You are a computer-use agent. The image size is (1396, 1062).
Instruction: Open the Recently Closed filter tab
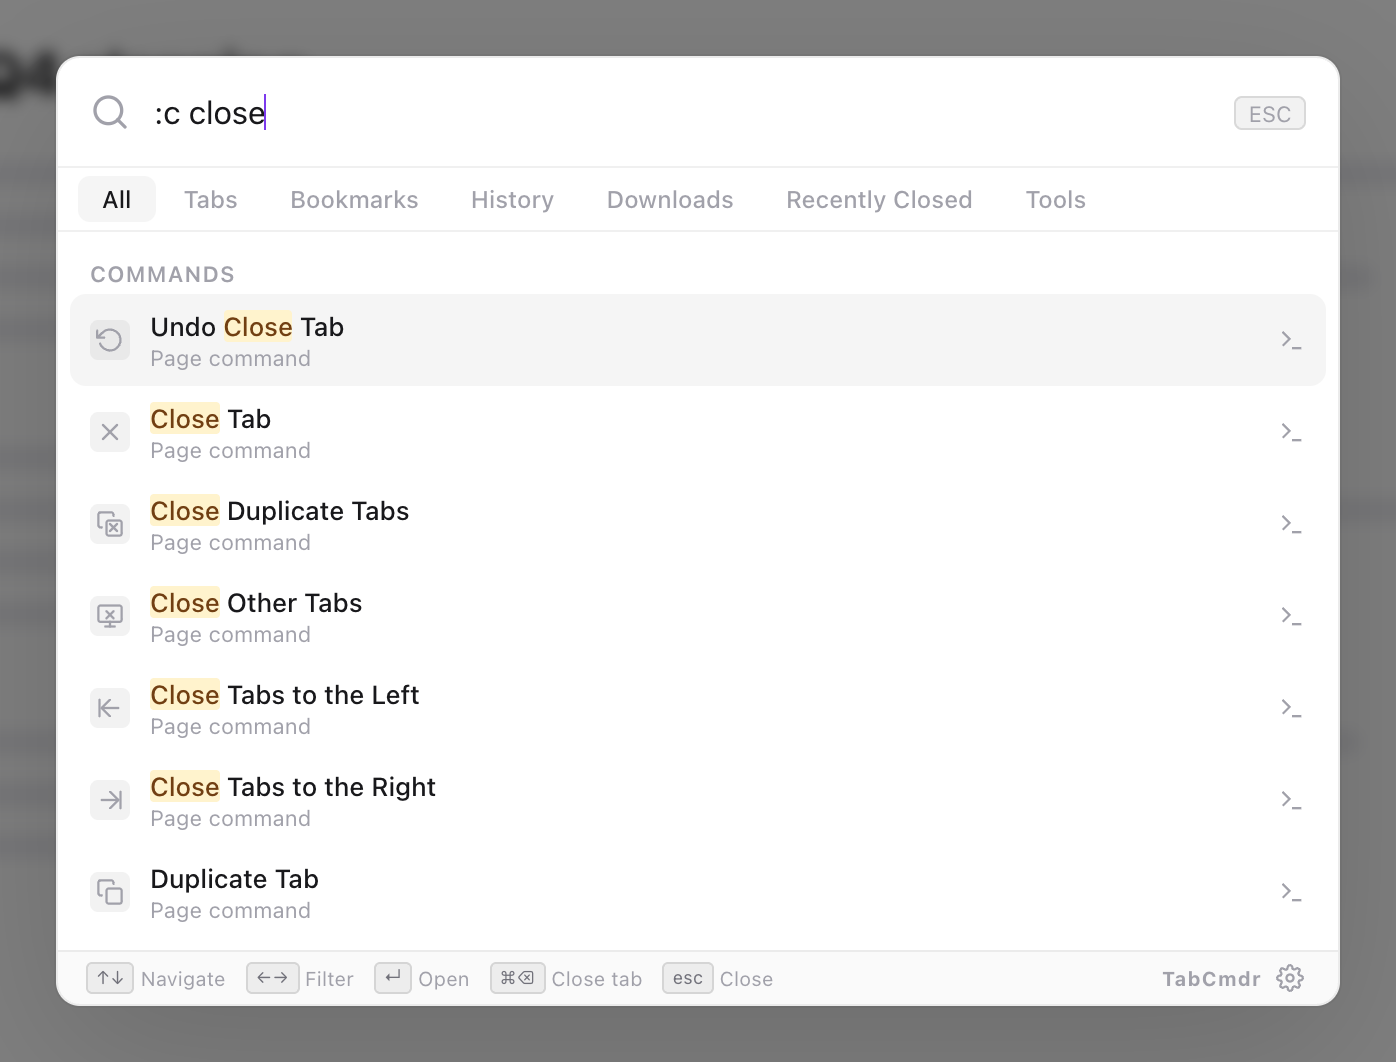879,199
